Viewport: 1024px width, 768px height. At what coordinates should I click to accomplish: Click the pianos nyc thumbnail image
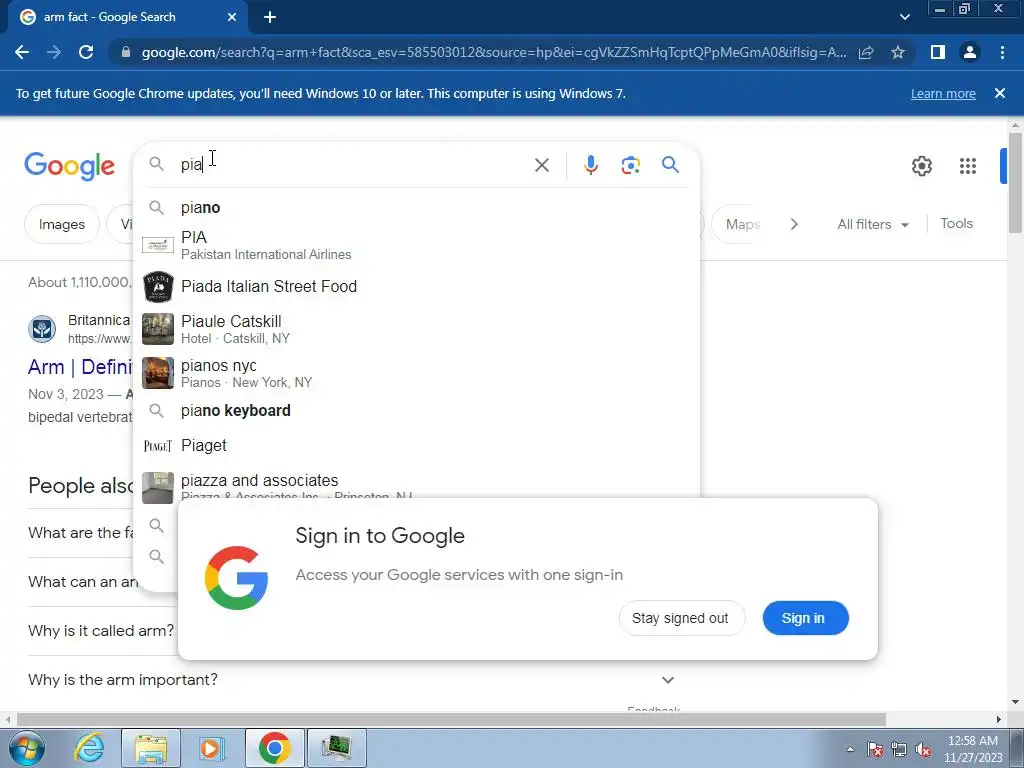(x=158, y=373)
